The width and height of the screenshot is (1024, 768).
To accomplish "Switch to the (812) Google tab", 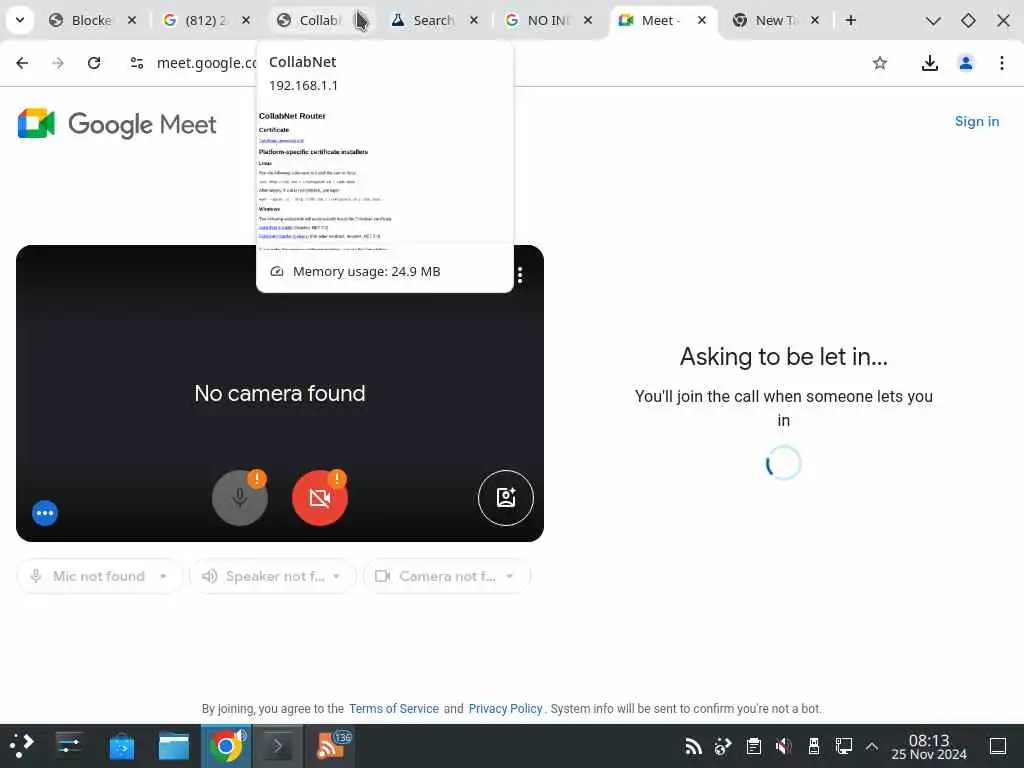I will point(204,20).
